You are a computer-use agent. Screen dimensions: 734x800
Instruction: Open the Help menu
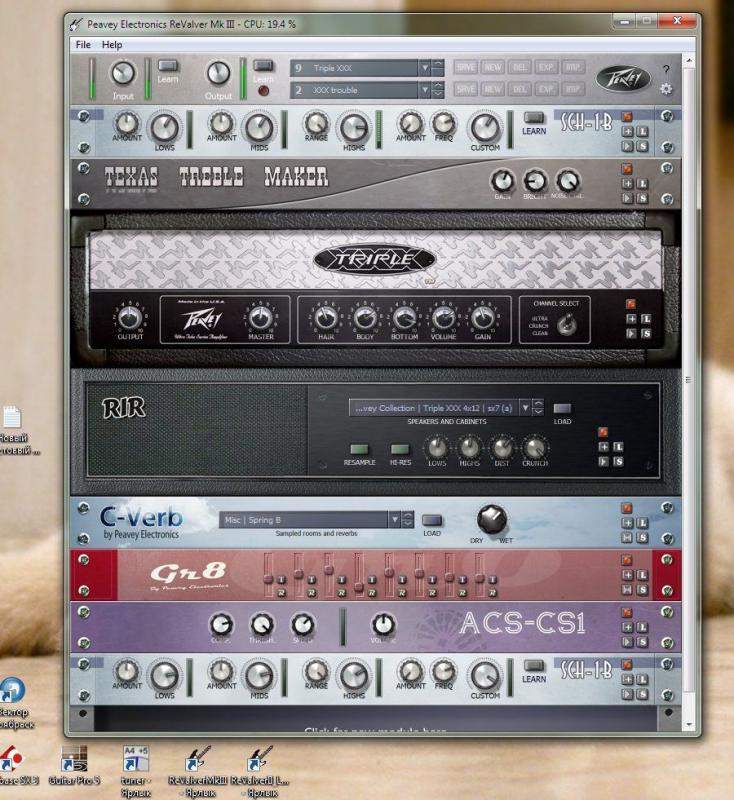click(112, 44)
